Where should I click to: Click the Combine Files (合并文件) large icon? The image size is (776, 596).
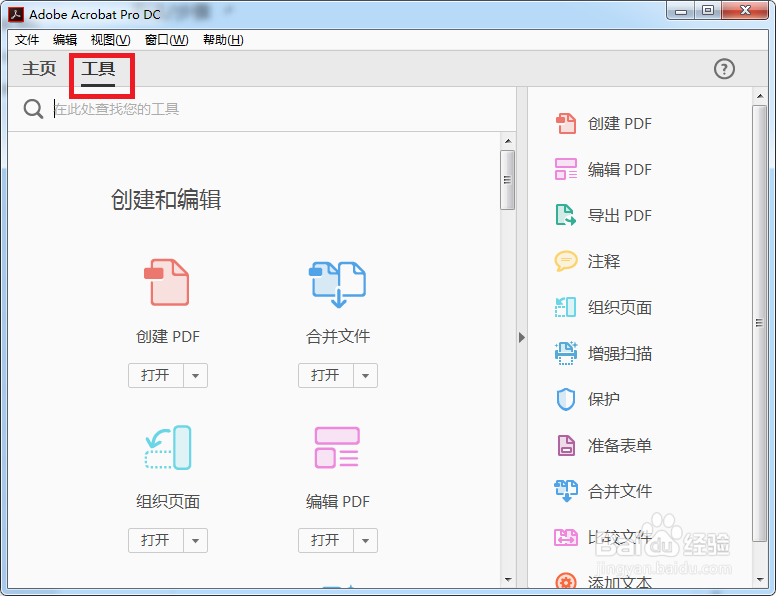(338, 285)
